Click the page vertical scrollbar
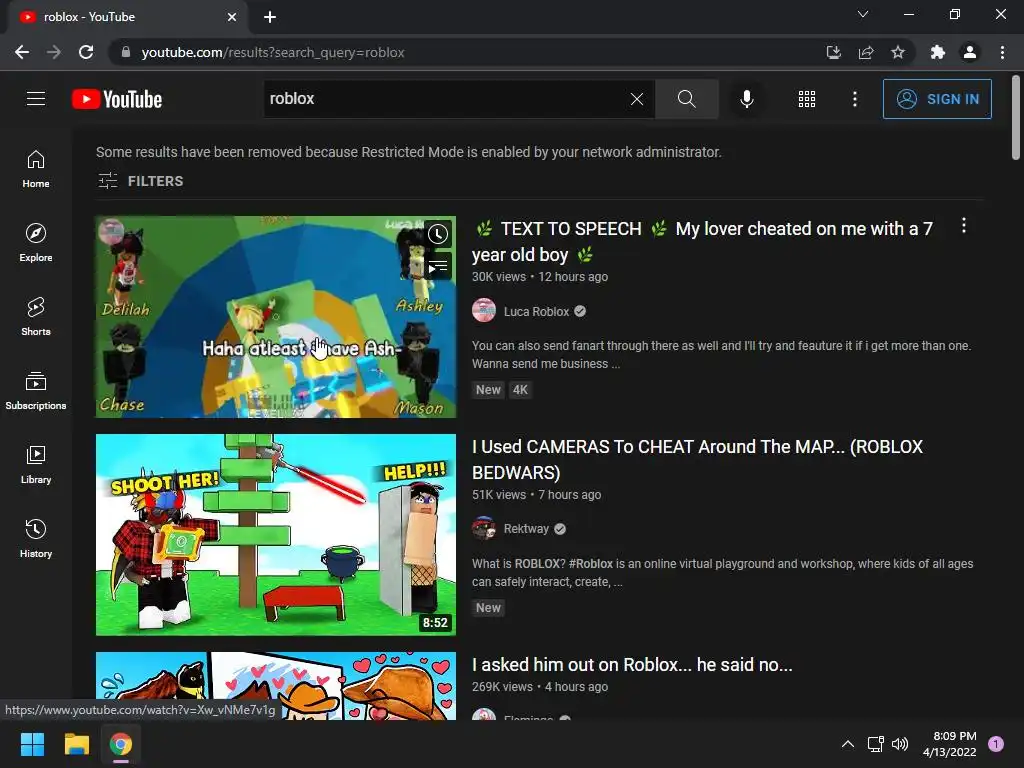This screenshot has width=1024, height=768. click(x=1016, y=118)
